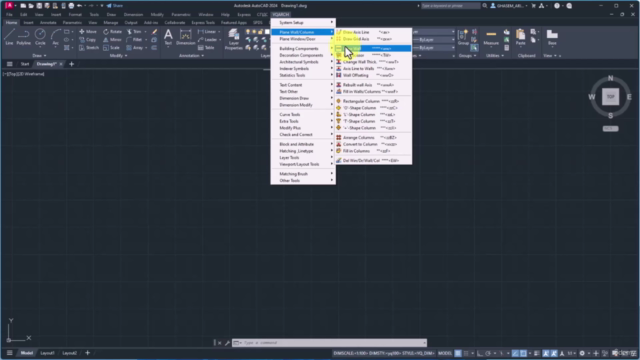Select the Line tool
640x360 pixels.
pyautogui.click(x=9, y=37)
